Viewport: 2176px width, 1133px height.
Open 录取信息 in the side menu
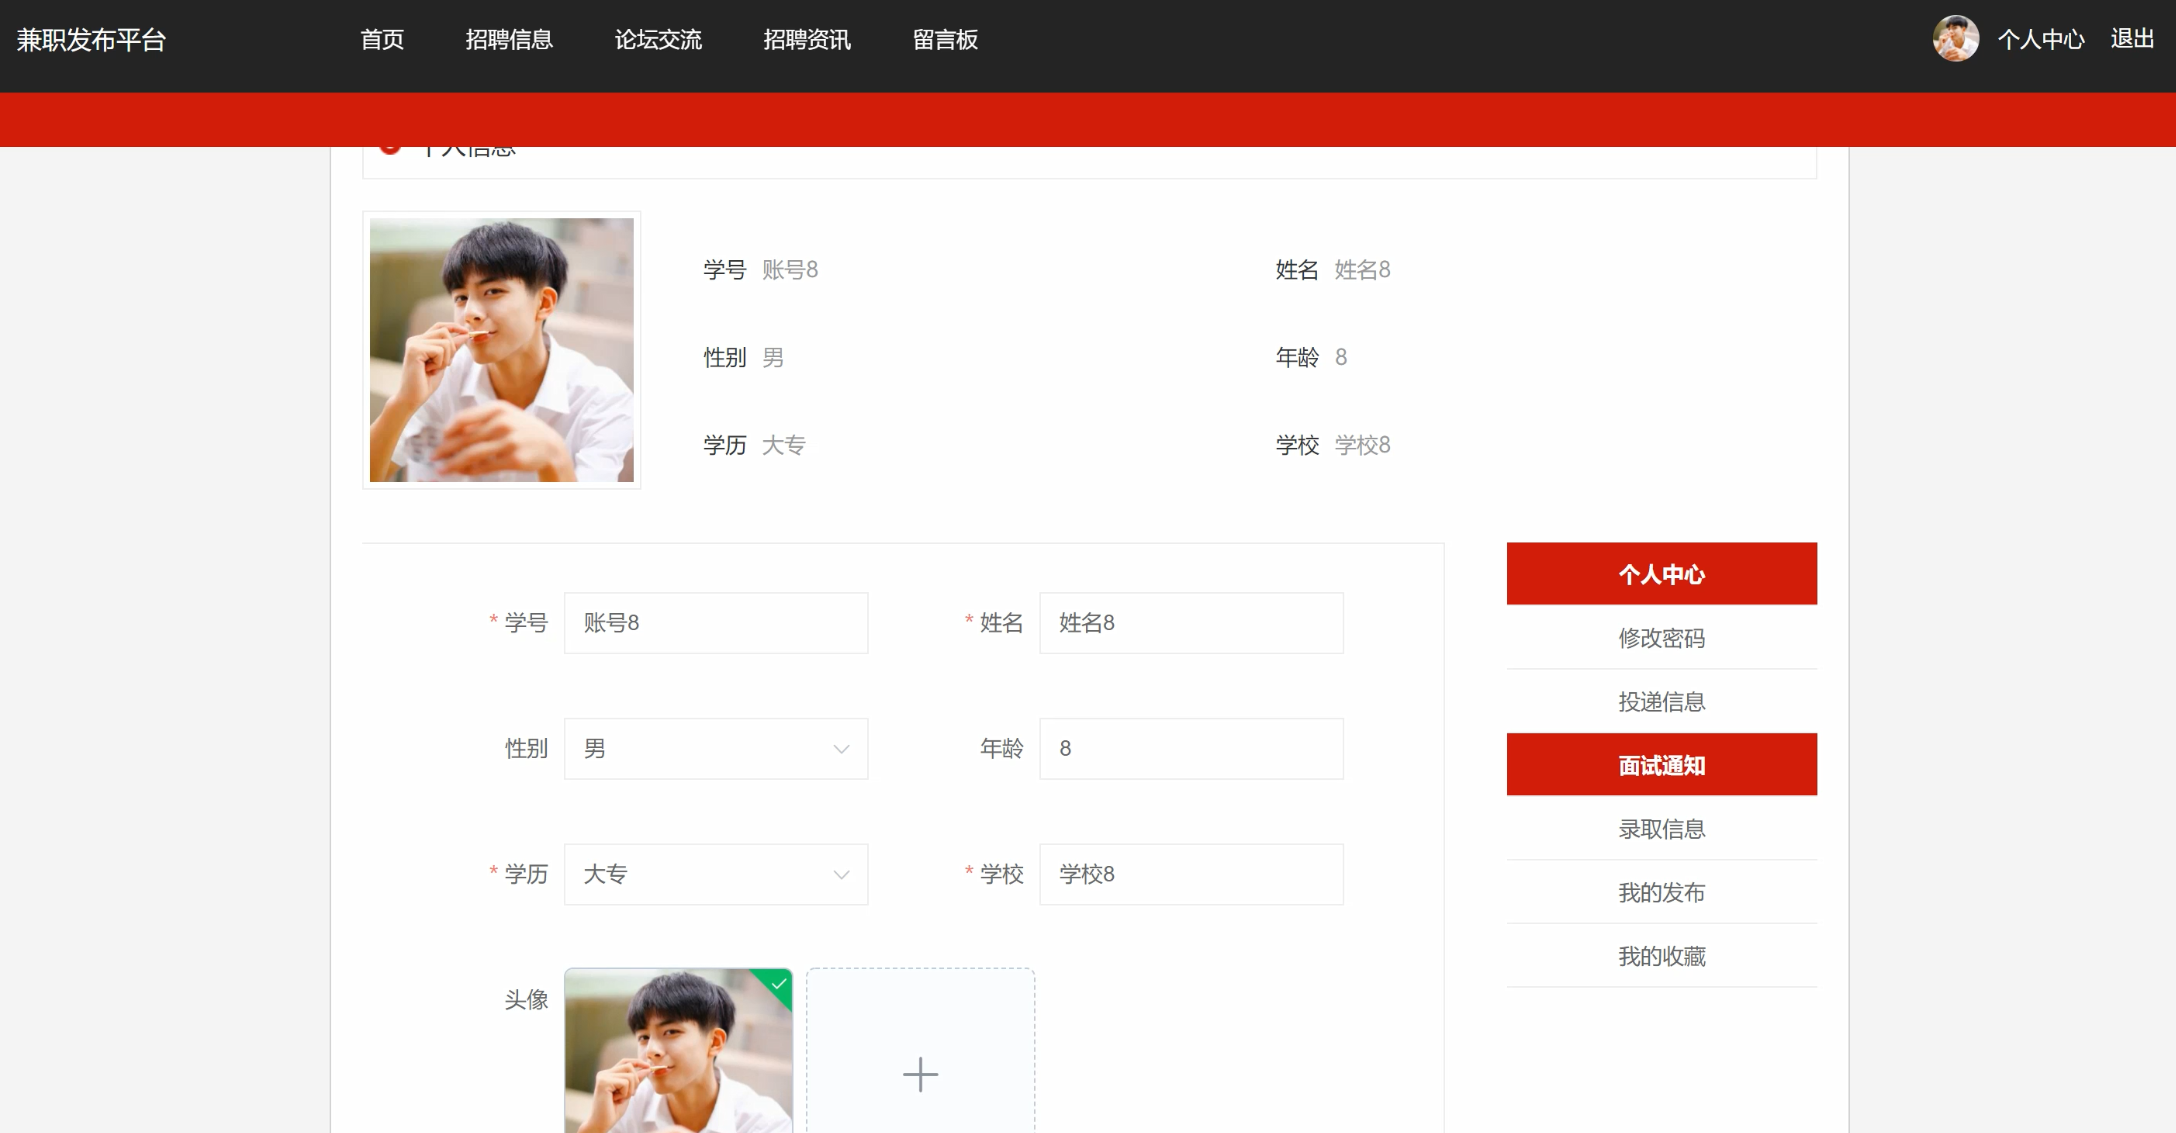[1661, 829]
